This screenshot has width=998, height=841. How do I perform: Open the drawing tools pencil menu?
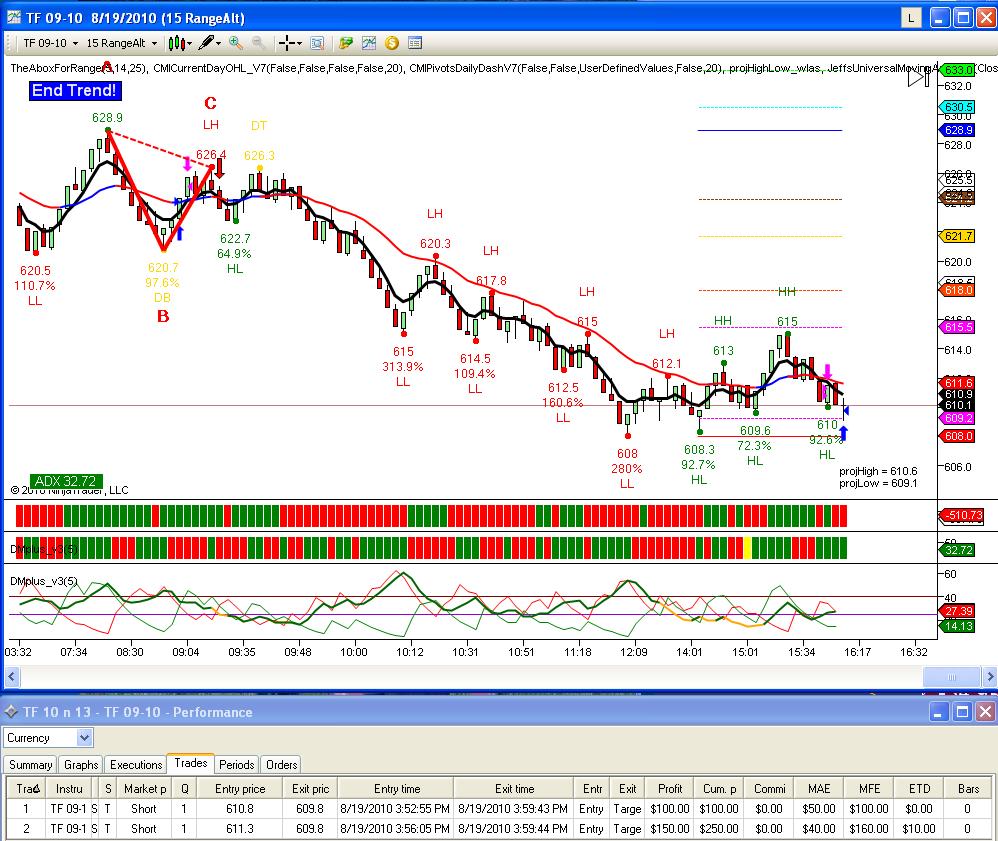coord(209,43)
